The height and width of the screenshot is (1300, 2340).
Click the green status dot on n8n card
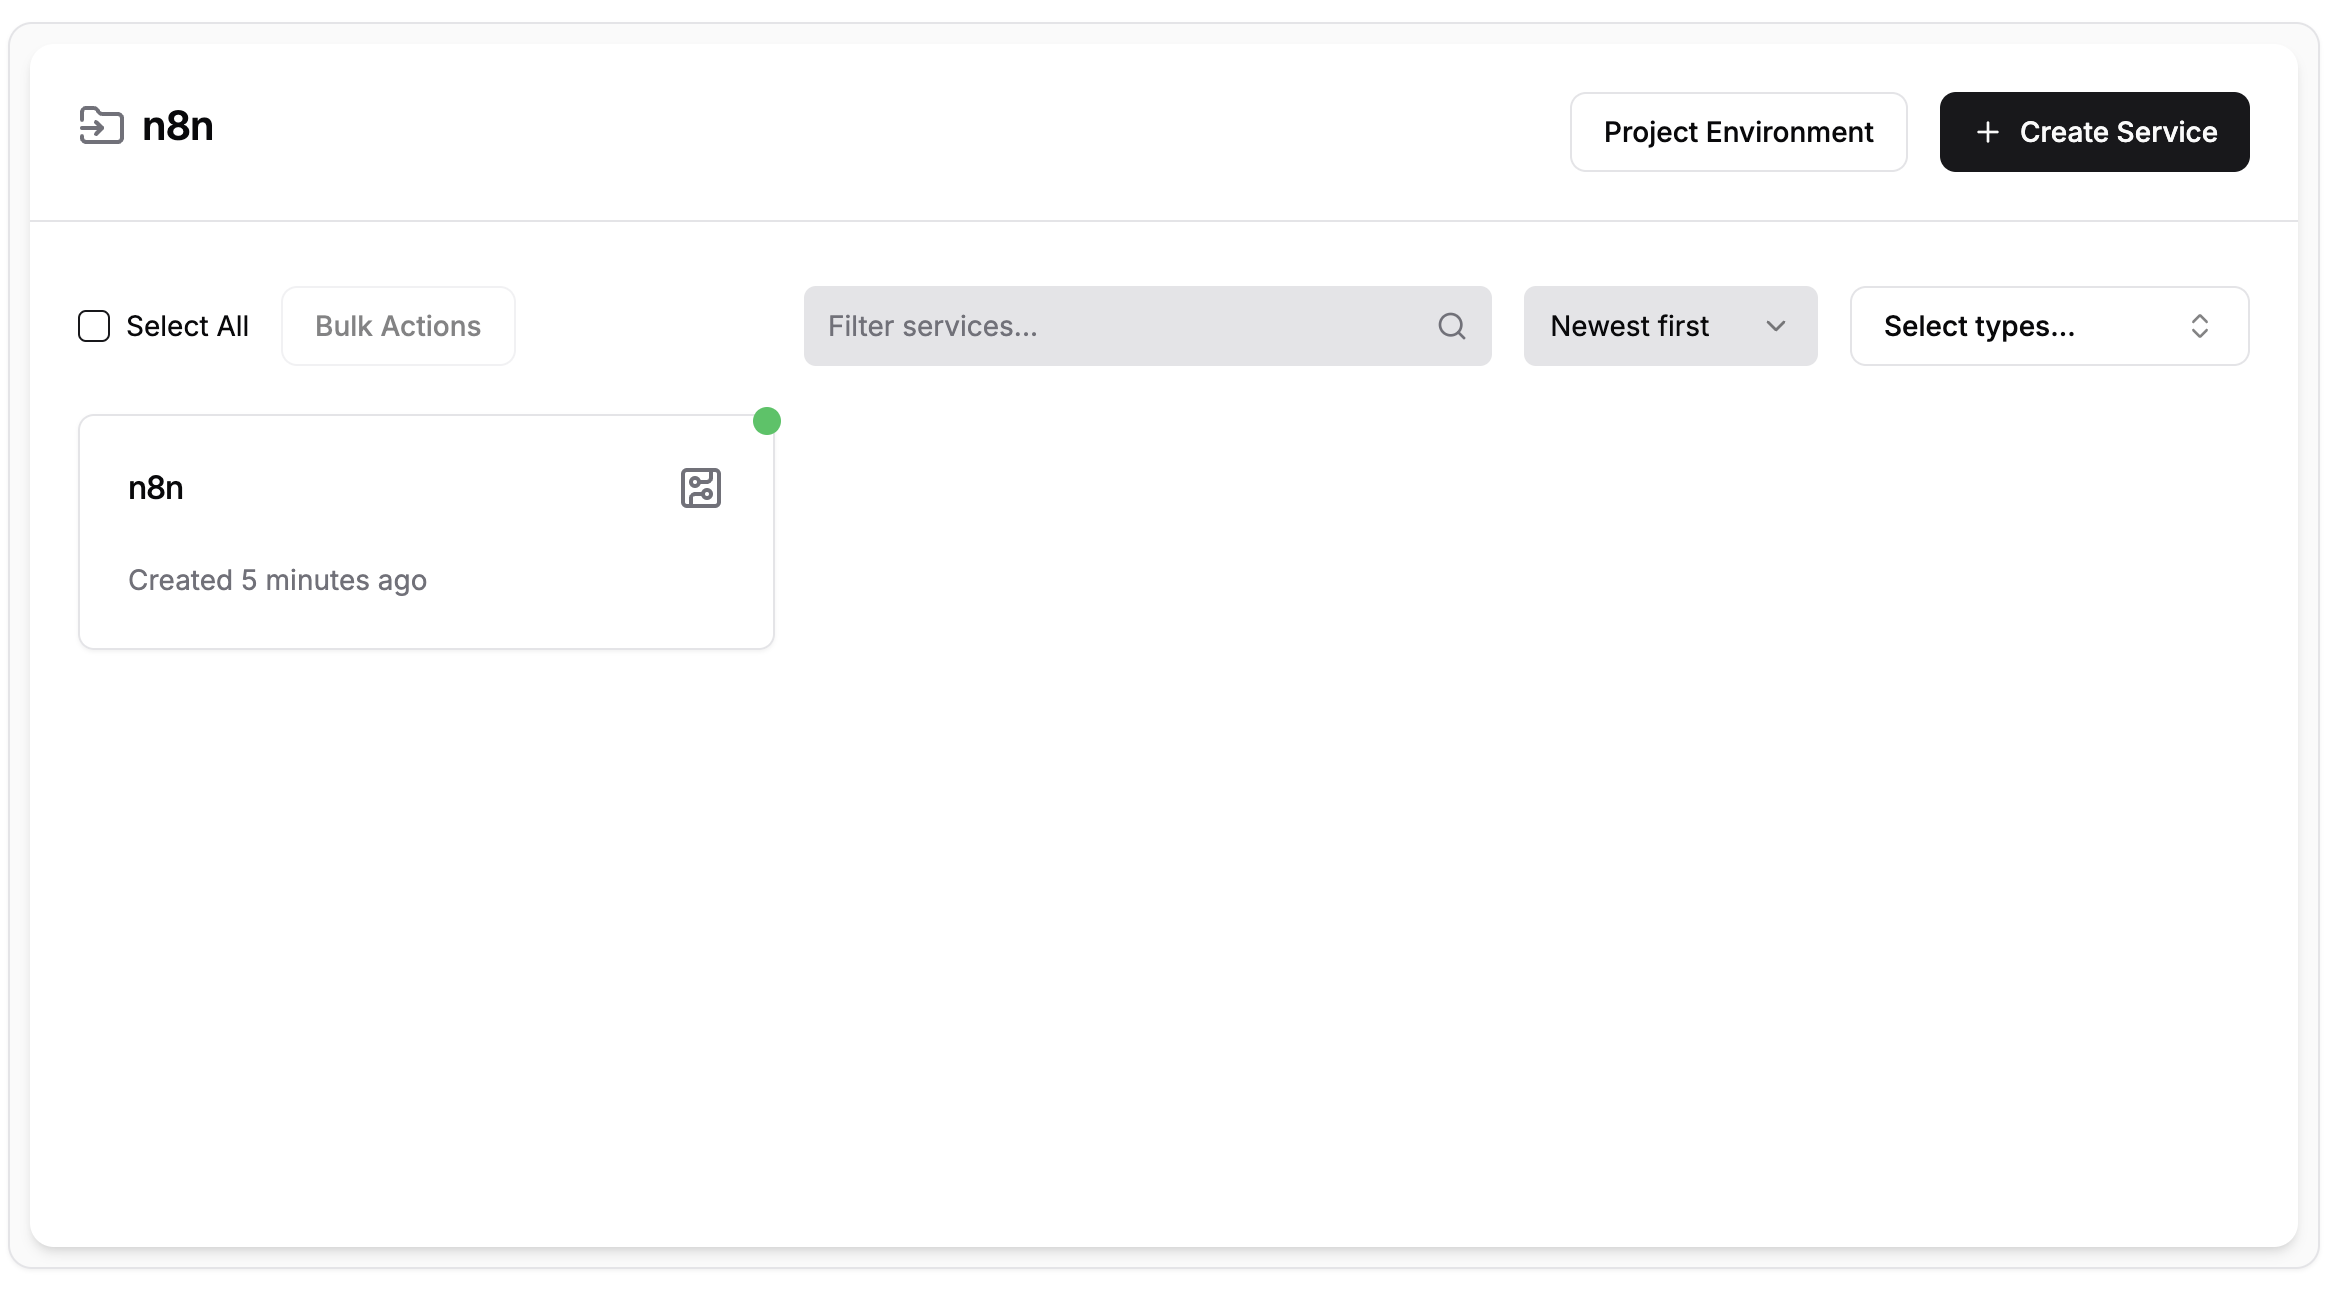pos(767,421)
